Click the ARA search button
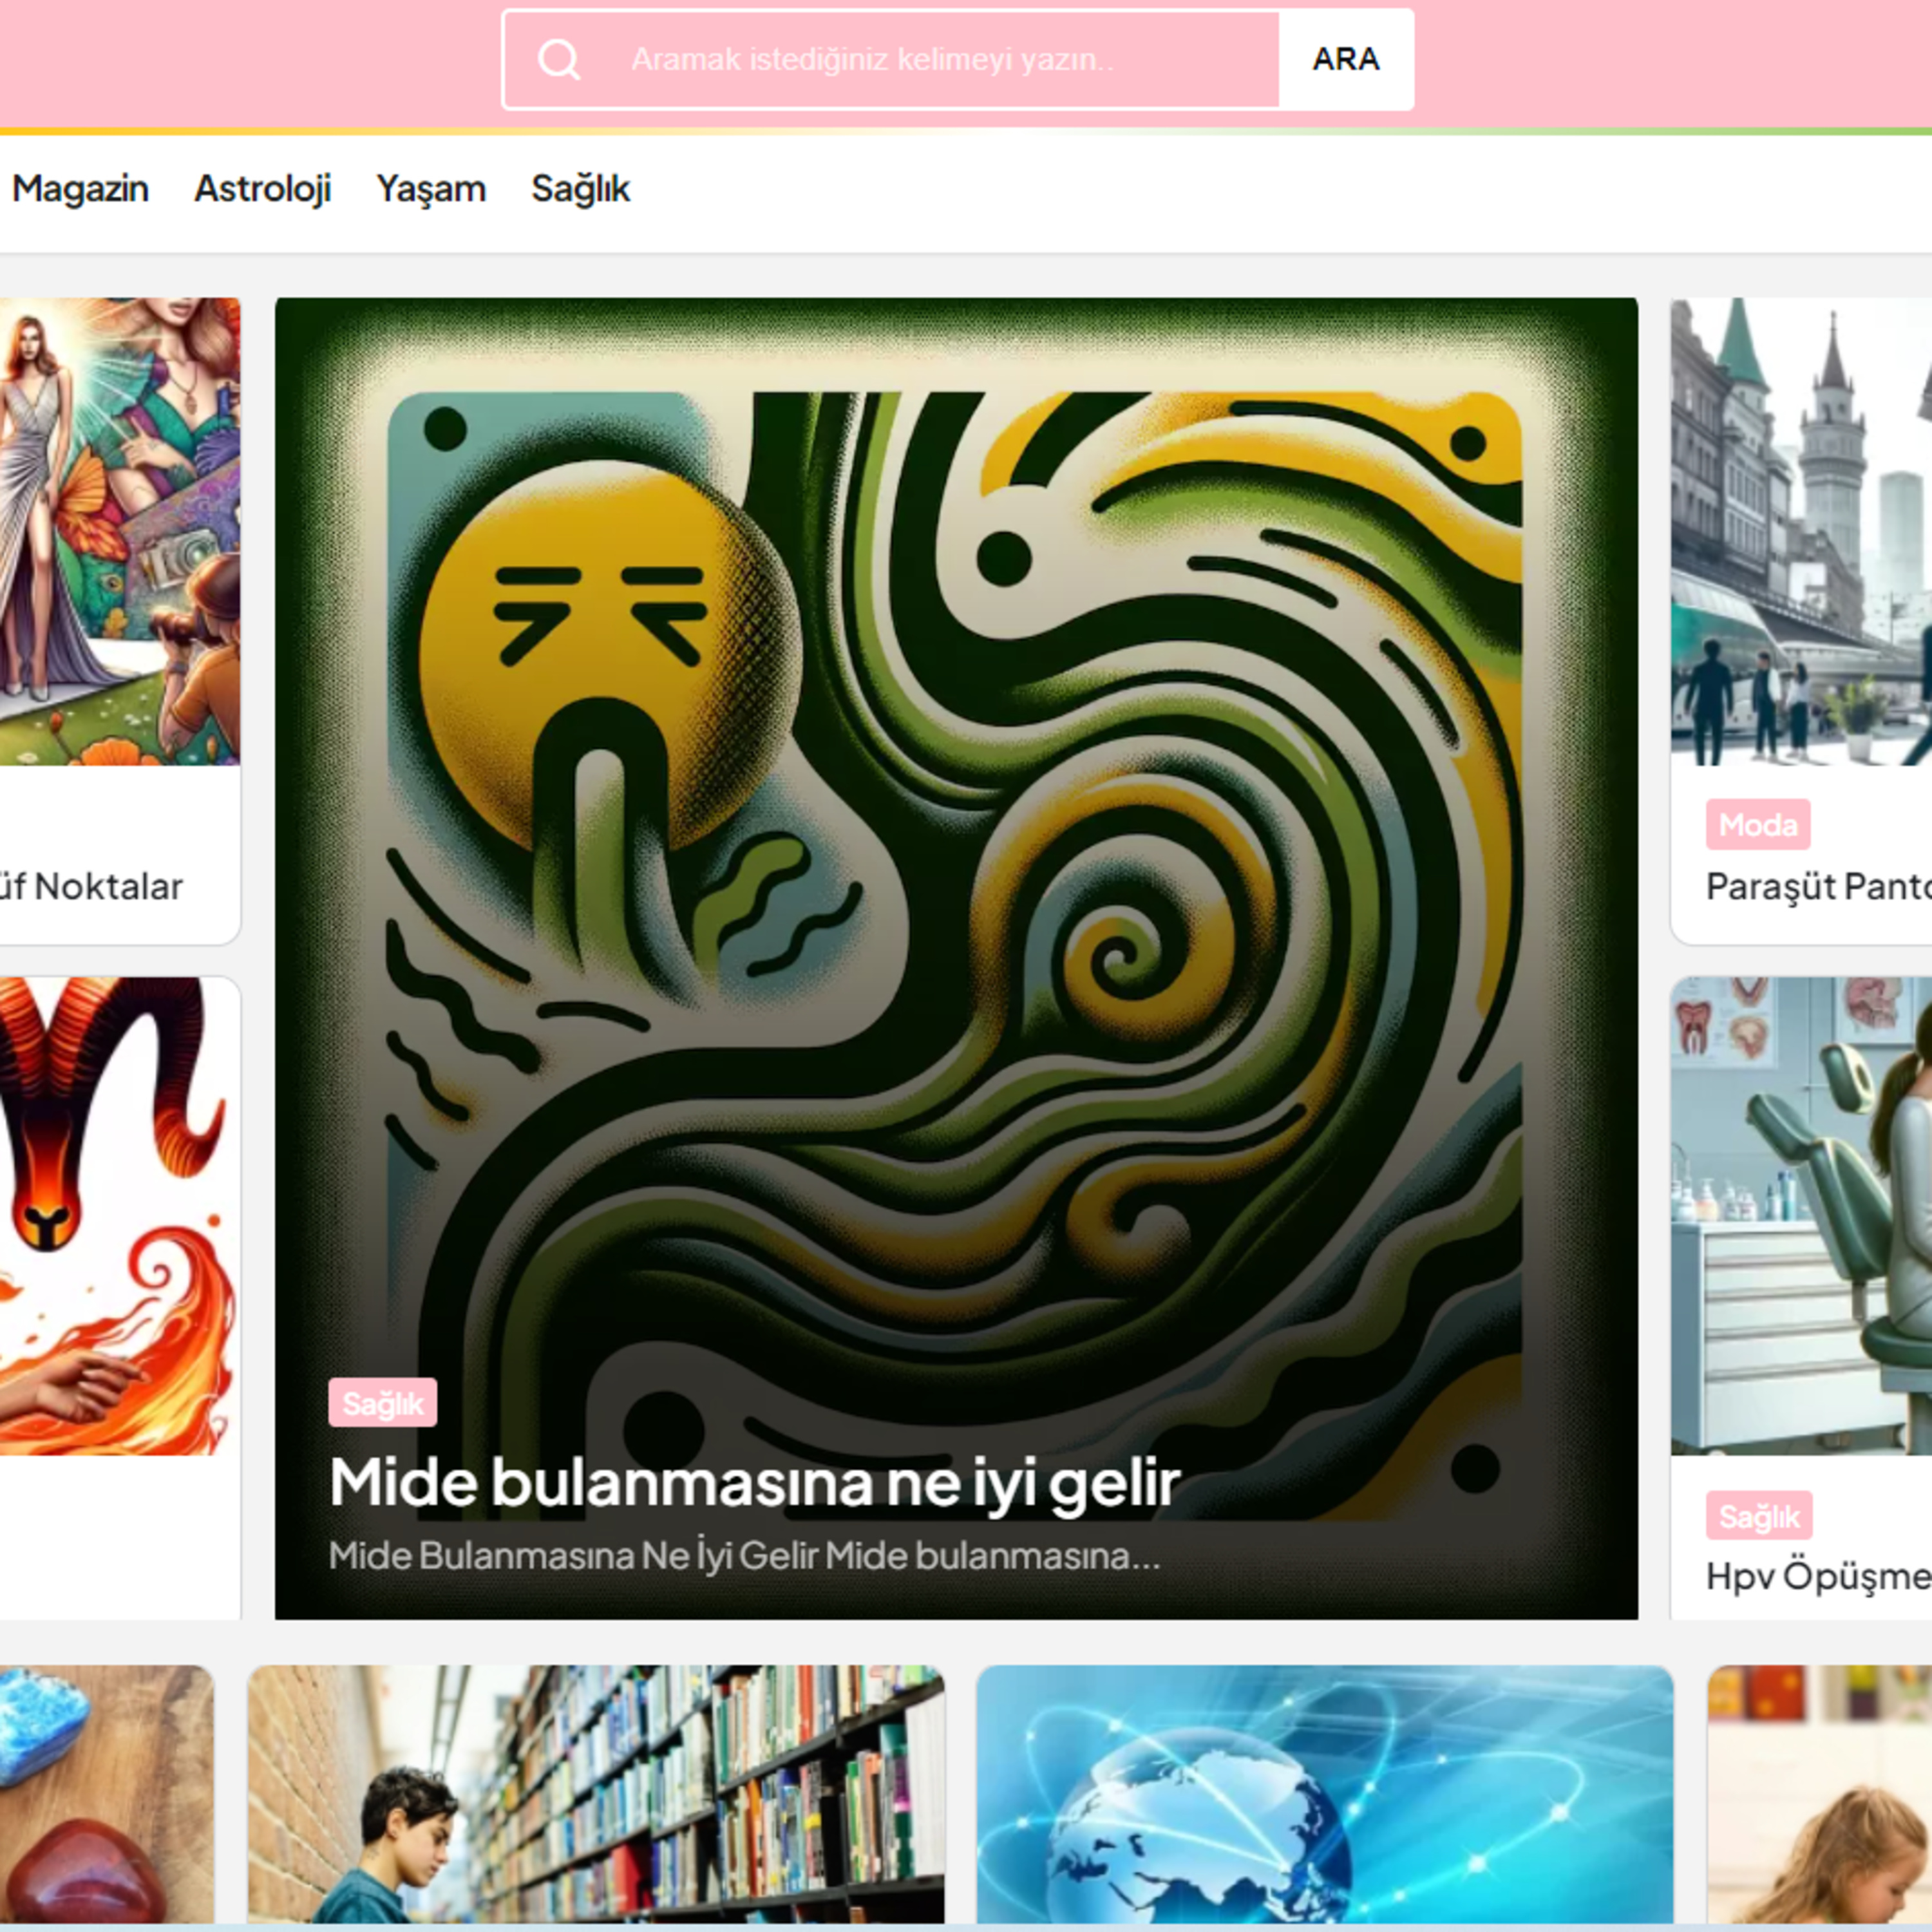Screen dimensions: 1932x1932 tap(1346, 60)
